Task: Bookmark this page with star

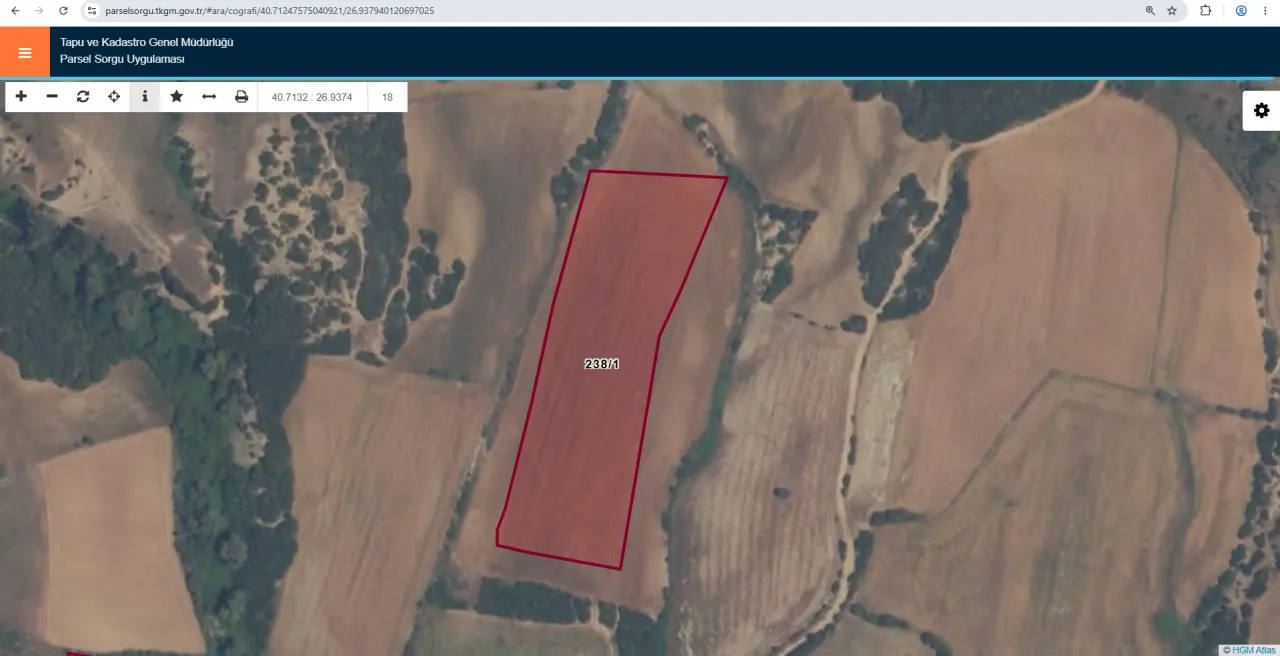Action: (1172, 11)
